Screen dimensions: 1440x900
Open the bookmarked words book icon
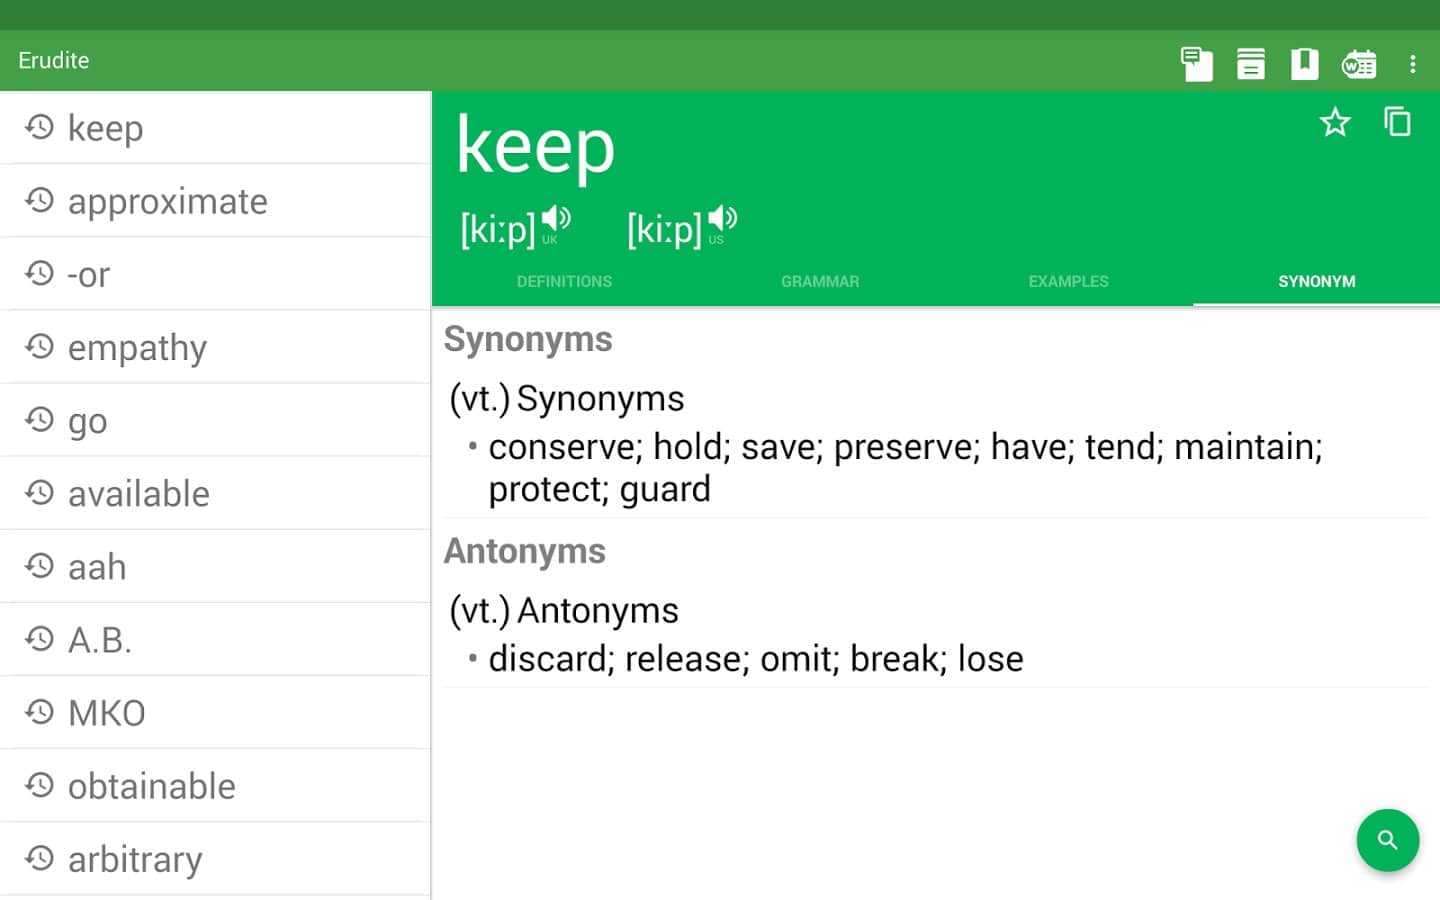click(1304, 64)
